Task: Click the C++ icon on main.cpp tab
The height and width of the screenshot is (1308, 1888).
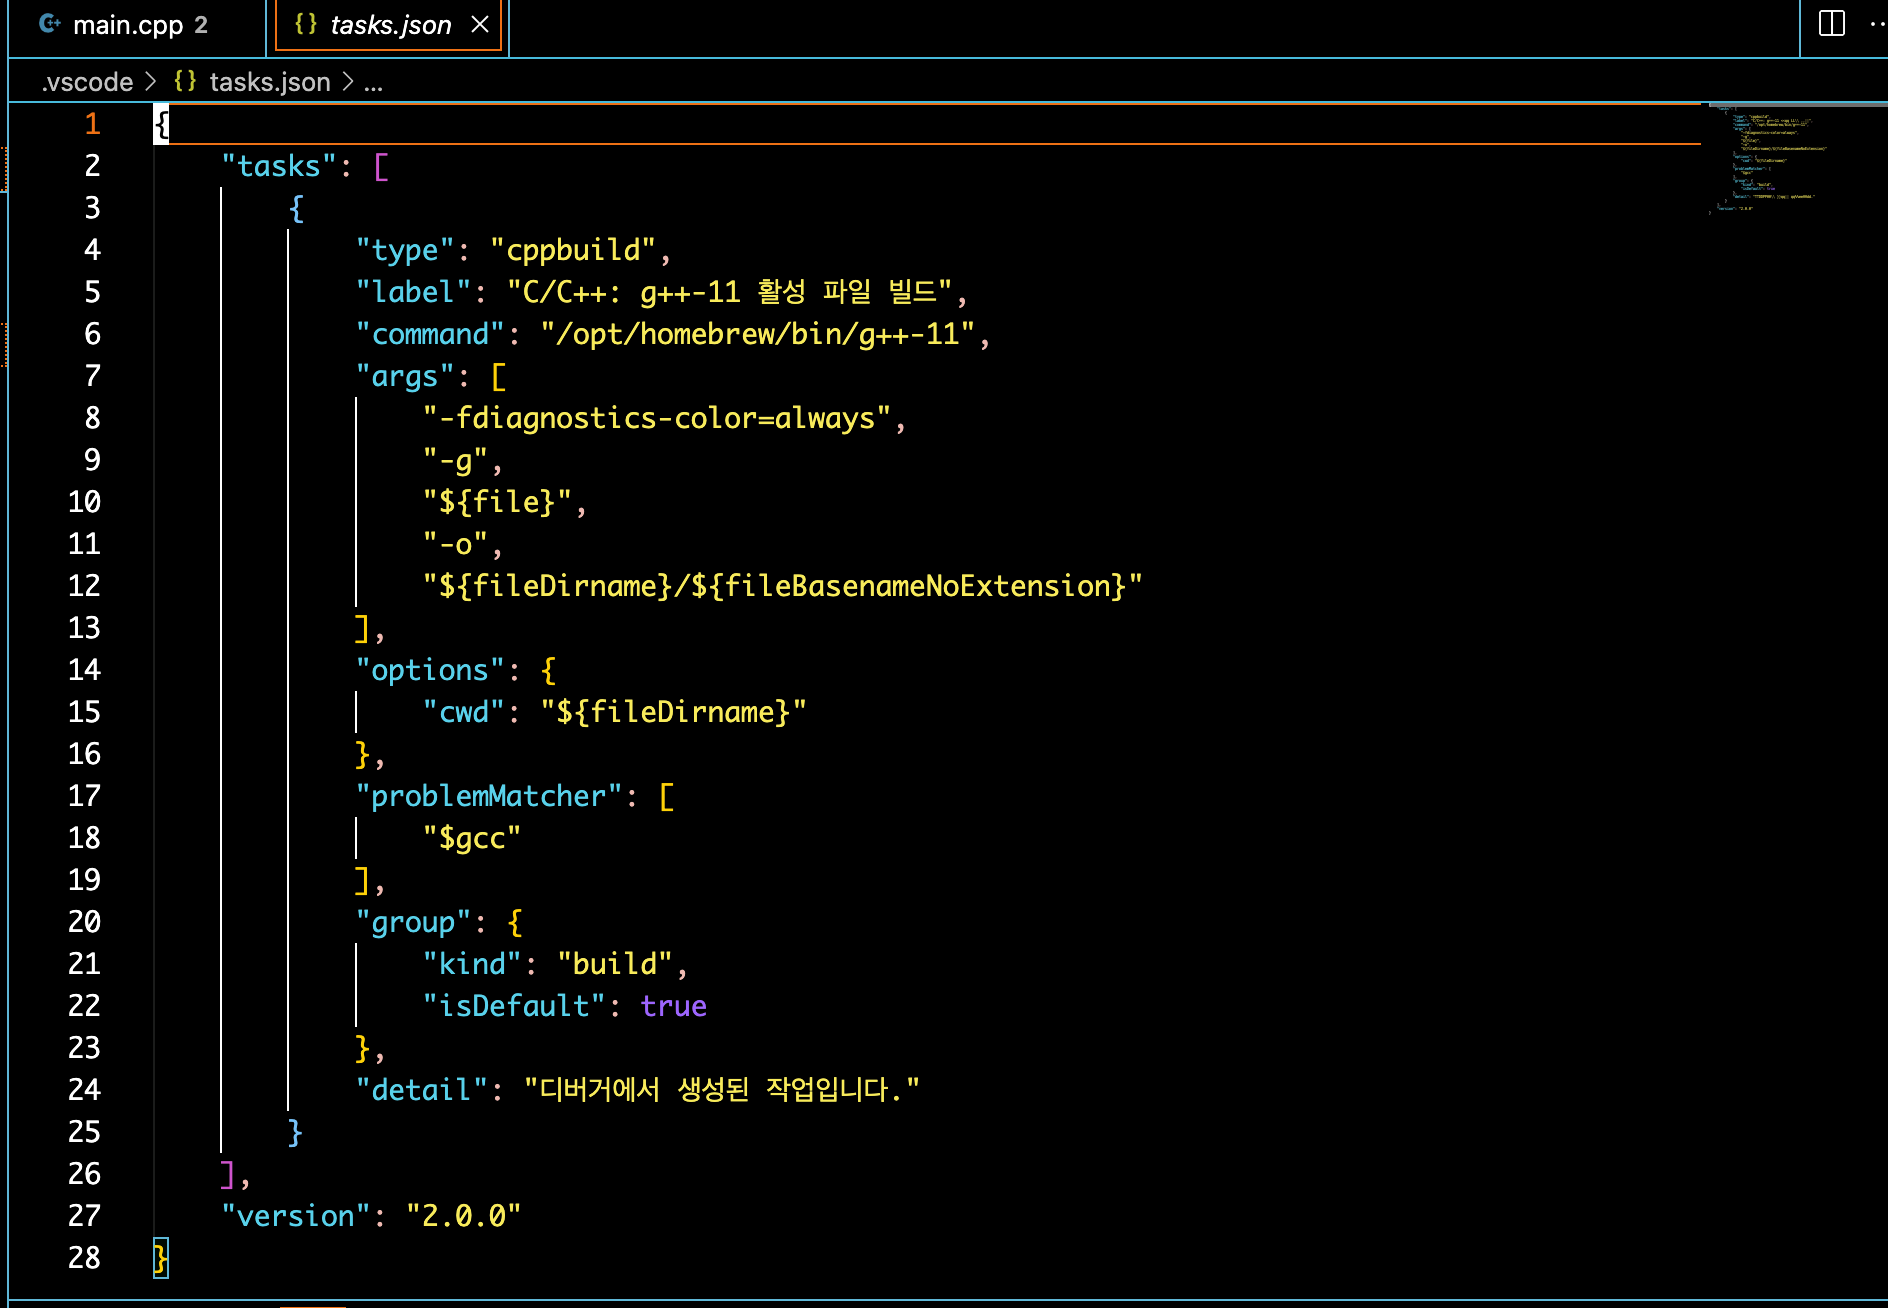Action: (48, 24)
